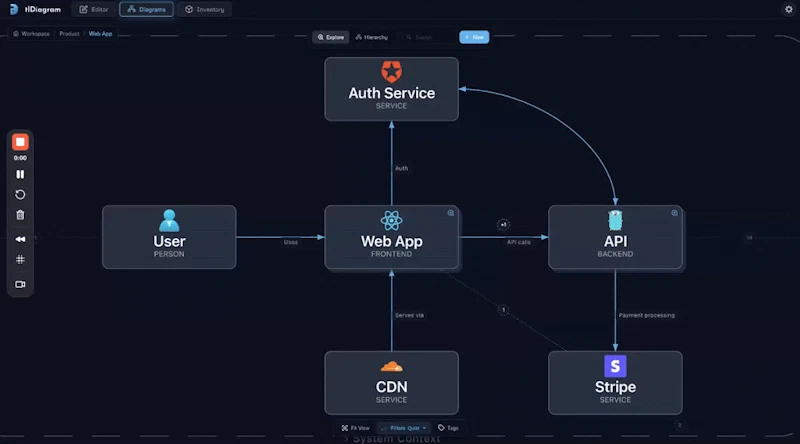800x444 pixels.
Task: Open the Inventory tab
Action: click(x=205, y=9)
